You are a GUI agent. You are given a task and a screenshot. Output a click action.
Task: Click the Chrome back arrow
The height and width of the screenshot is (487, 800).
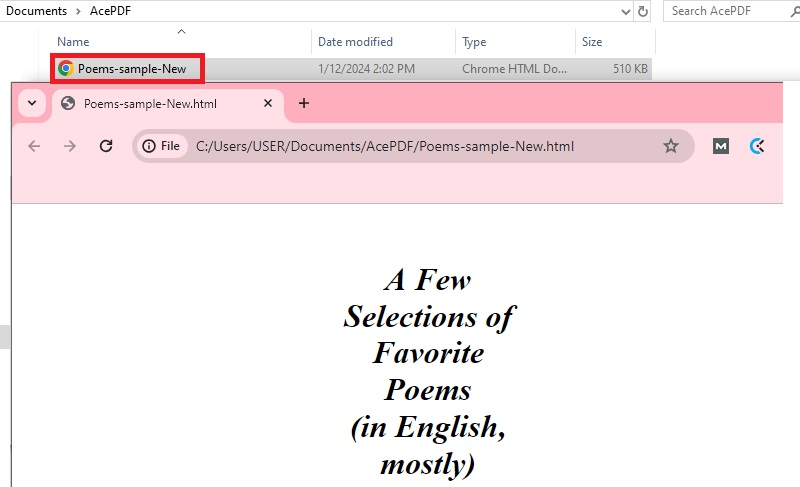[34, 146]
